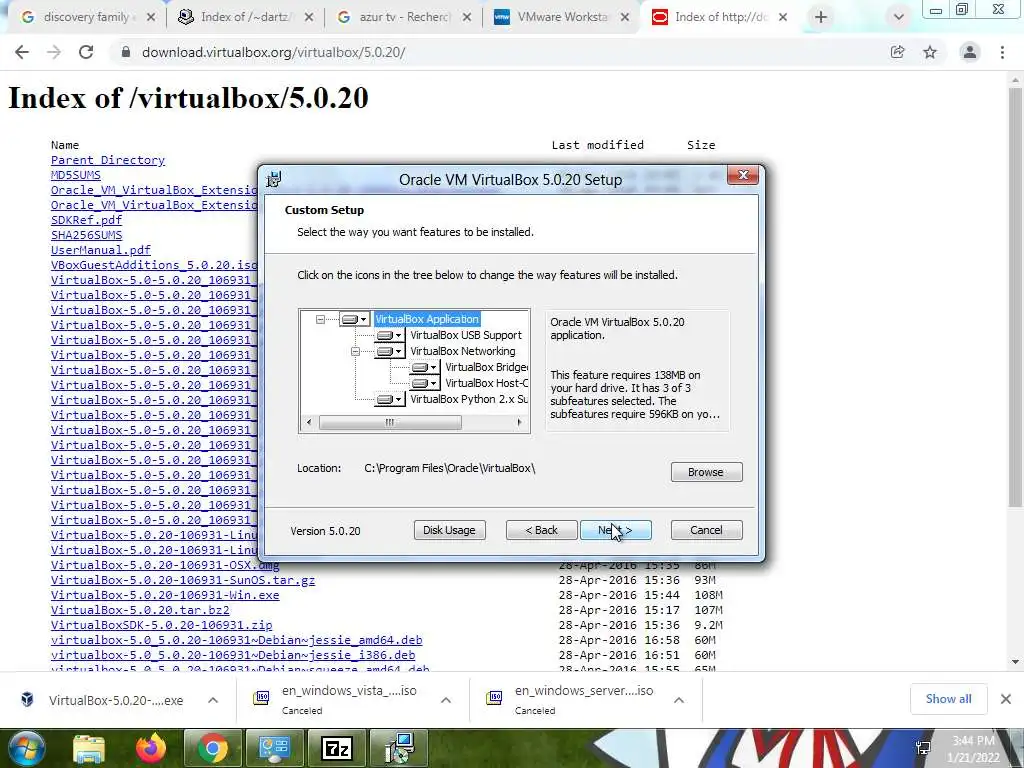Download VirtualBox-5.0.20-106931-SunOS.tar.gz link
Image resolution: width=1024 pixels, height=768 pixels.
pyautogui.click(x=183, y=580)
